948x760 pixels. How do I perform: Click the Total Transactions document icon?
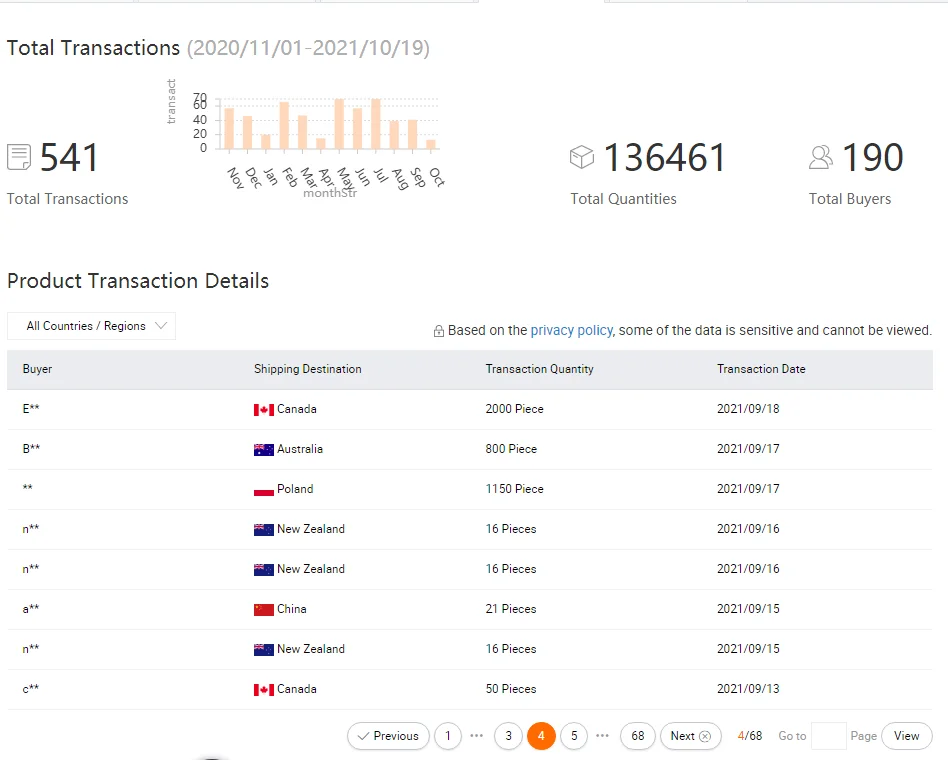(x=19, y=157)
